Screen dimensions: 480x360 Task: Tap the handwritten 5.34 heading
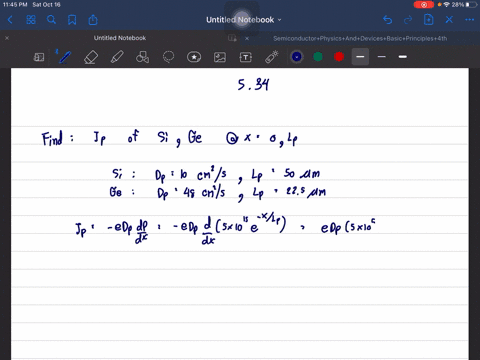[253, 85]
